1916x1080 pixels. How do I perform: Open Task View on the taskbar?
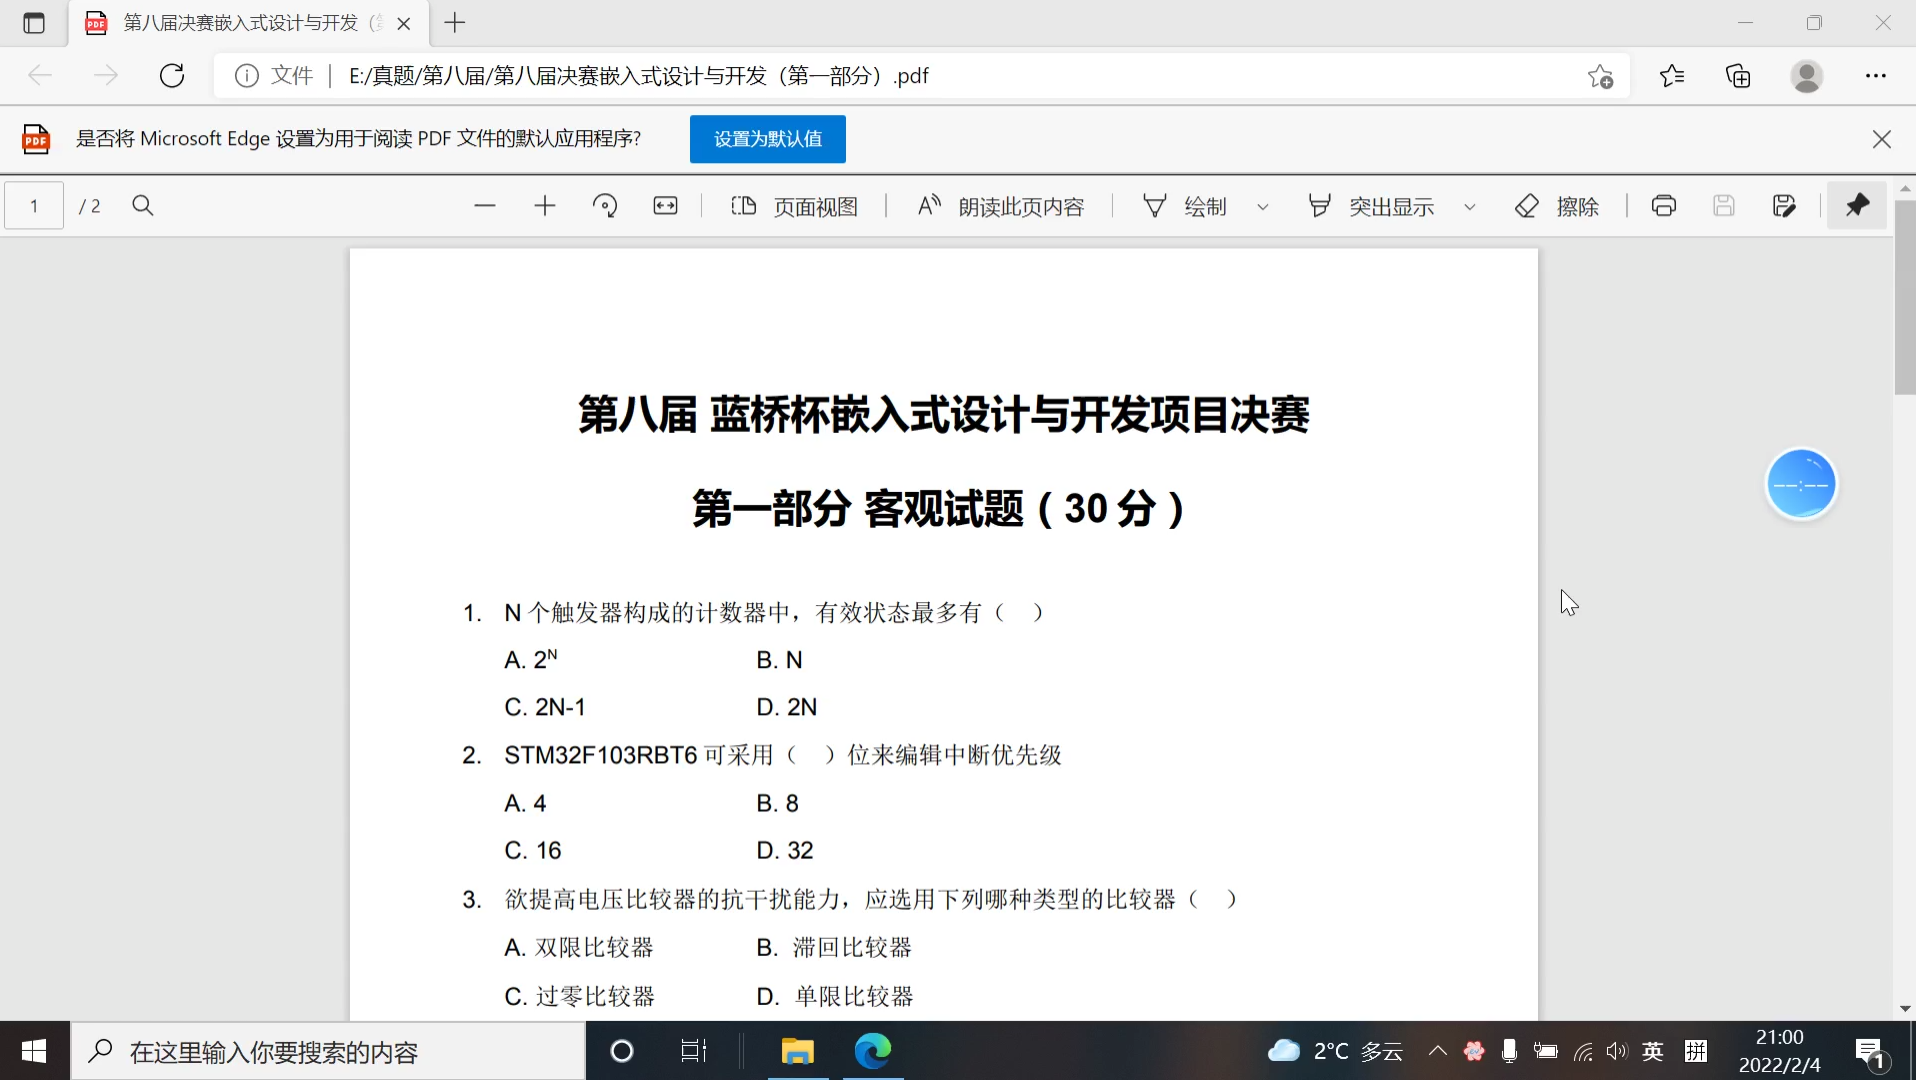point(694,1051)
